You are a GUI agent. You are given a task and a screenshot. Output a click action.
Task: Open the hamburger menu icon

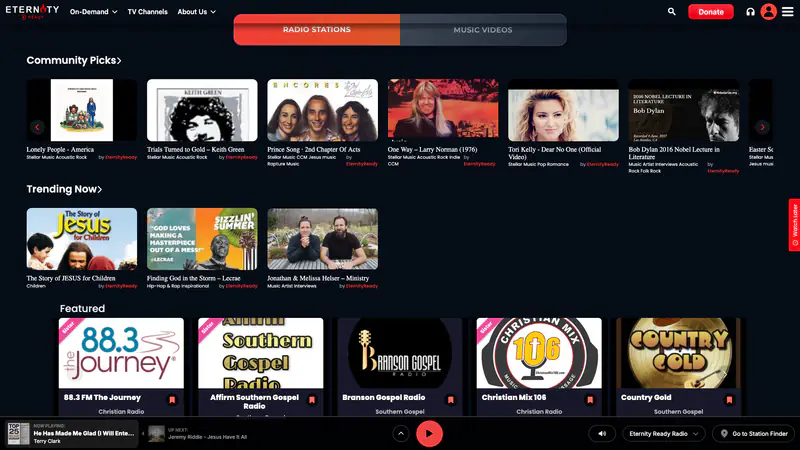tap(788, 11)
